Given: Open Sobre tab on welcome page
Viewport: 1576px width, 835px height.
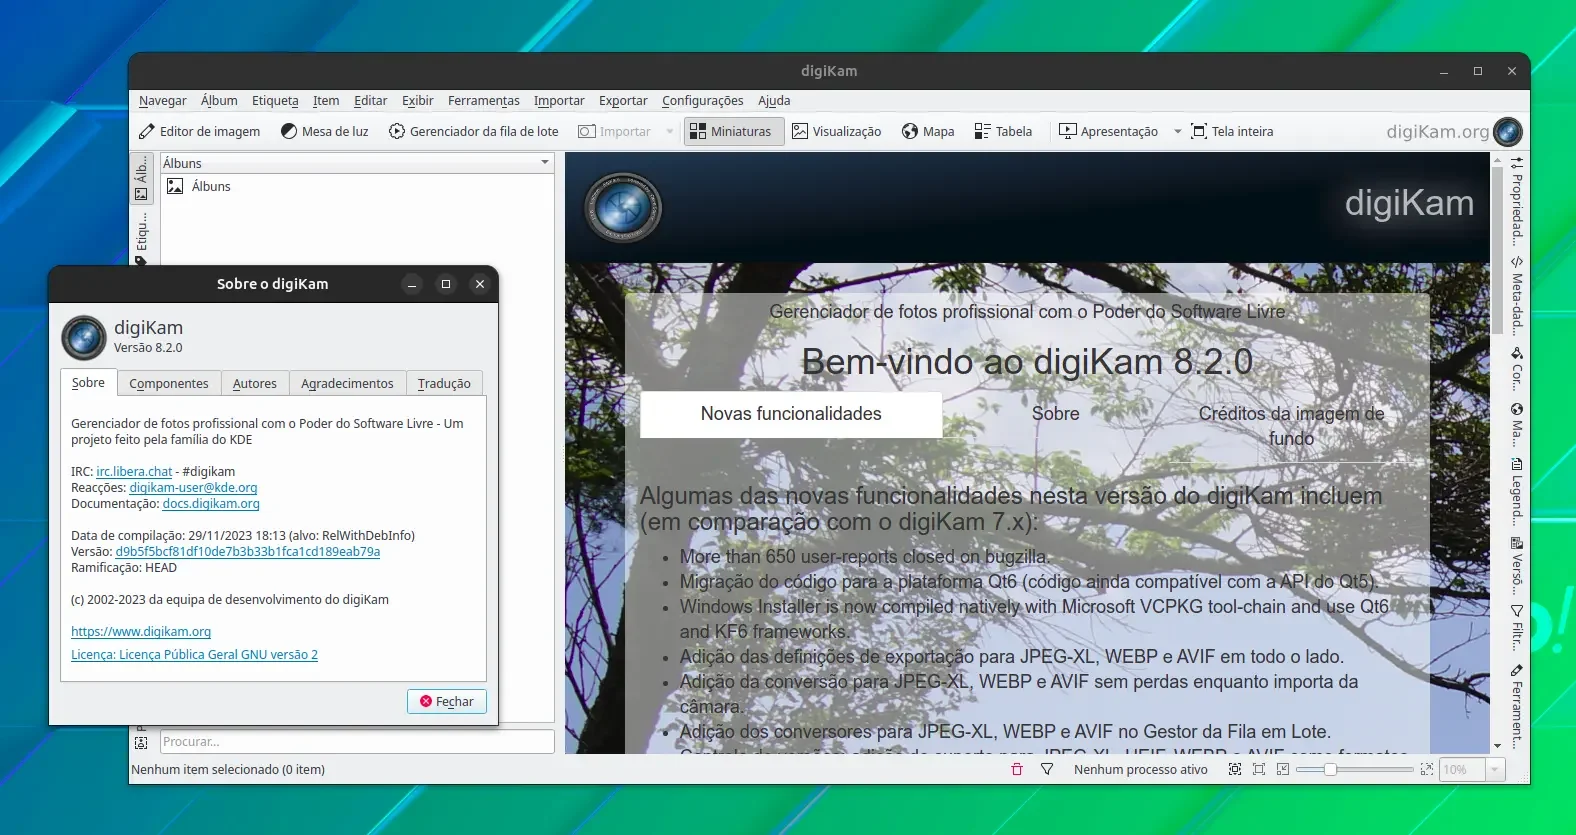Looking at the screenshot, I should click(x=1056, y=414).
